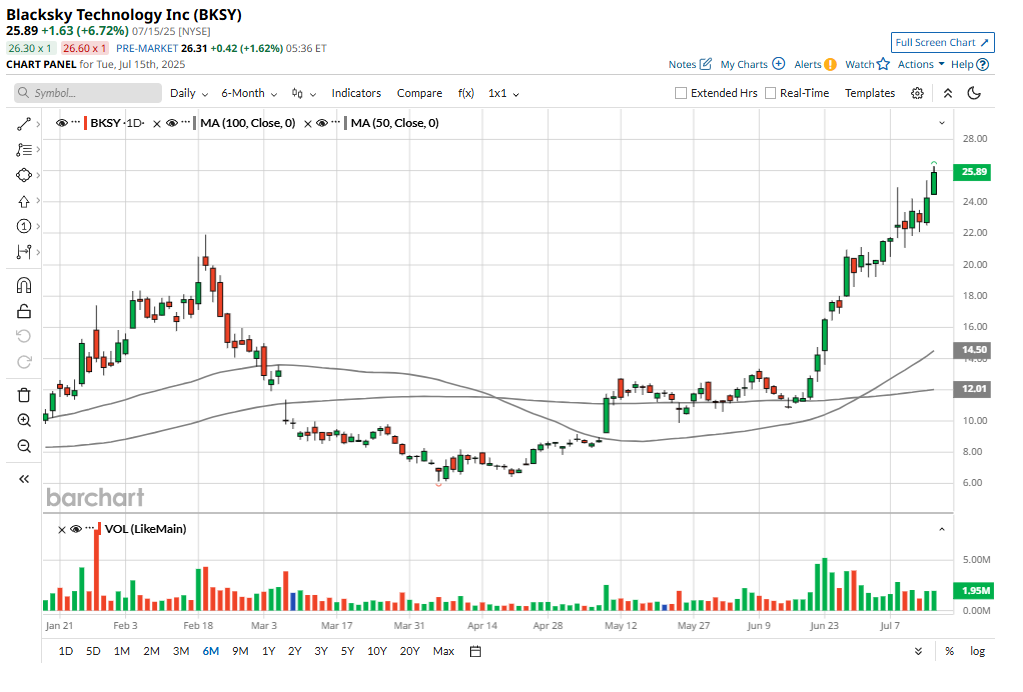Open the Actions dropdown menu

921,64
